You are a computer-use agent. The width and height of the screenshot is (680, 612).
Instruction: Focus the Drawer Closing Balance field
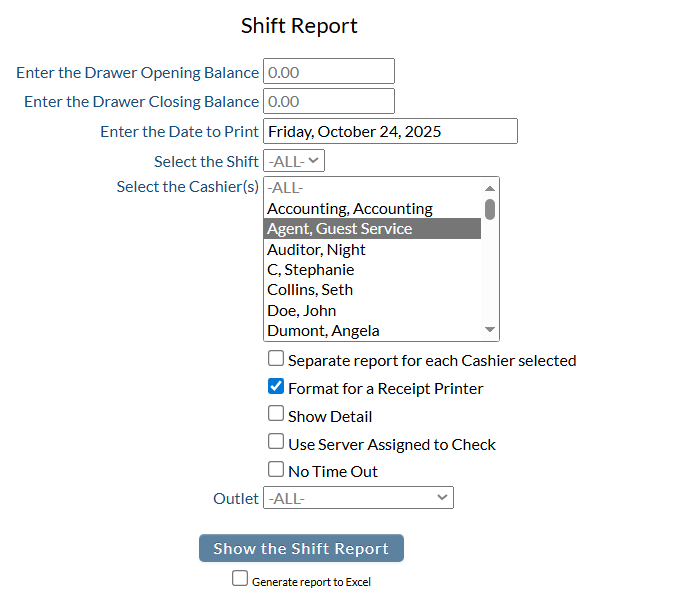(x=328, y=101)
